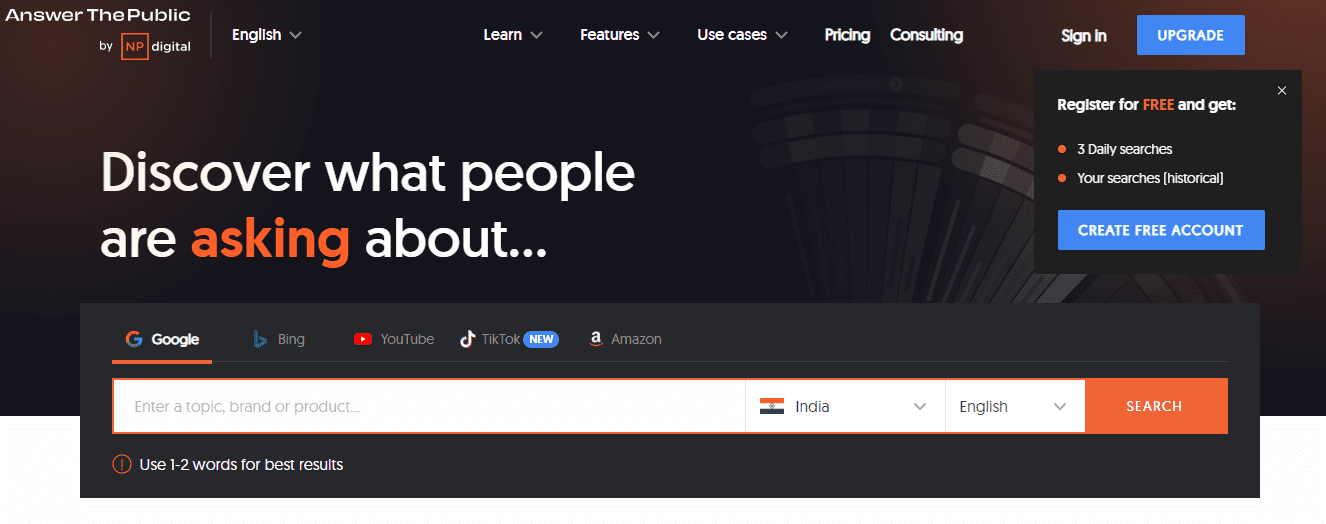
Task: Click CREATE FREE ACCOUNT button
Action: tap(1161, 230)
